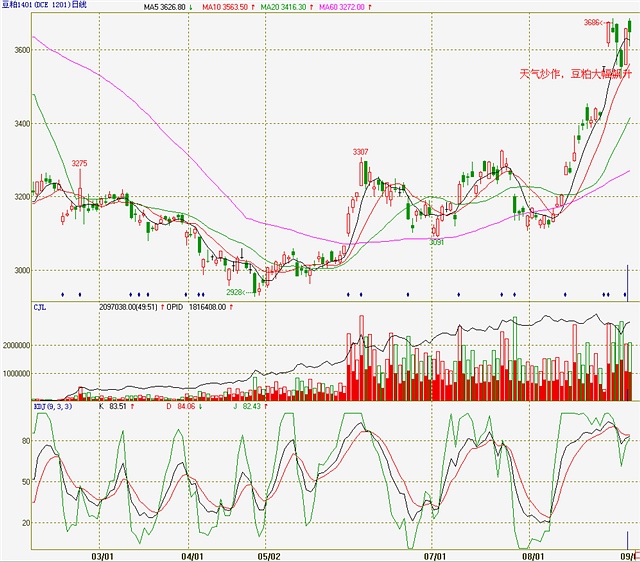
Task: Click the 50 level on KDJ axis
Action: click(26, 482)
